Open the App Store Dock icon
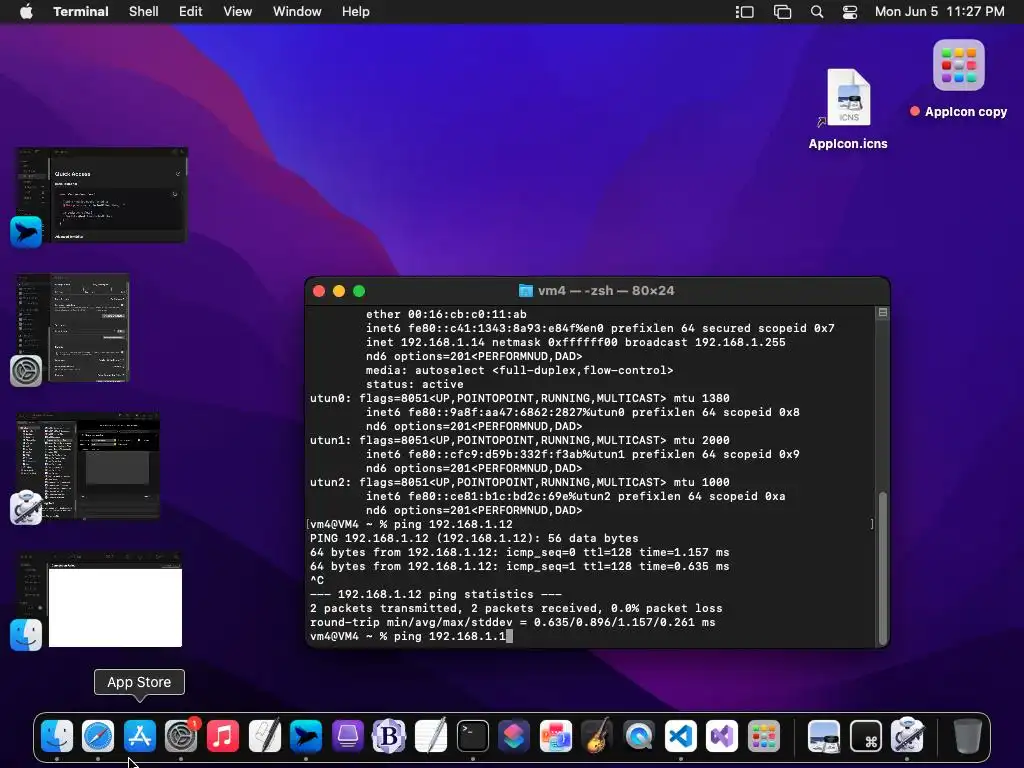 pyautogui.click(x=140, y=736)
